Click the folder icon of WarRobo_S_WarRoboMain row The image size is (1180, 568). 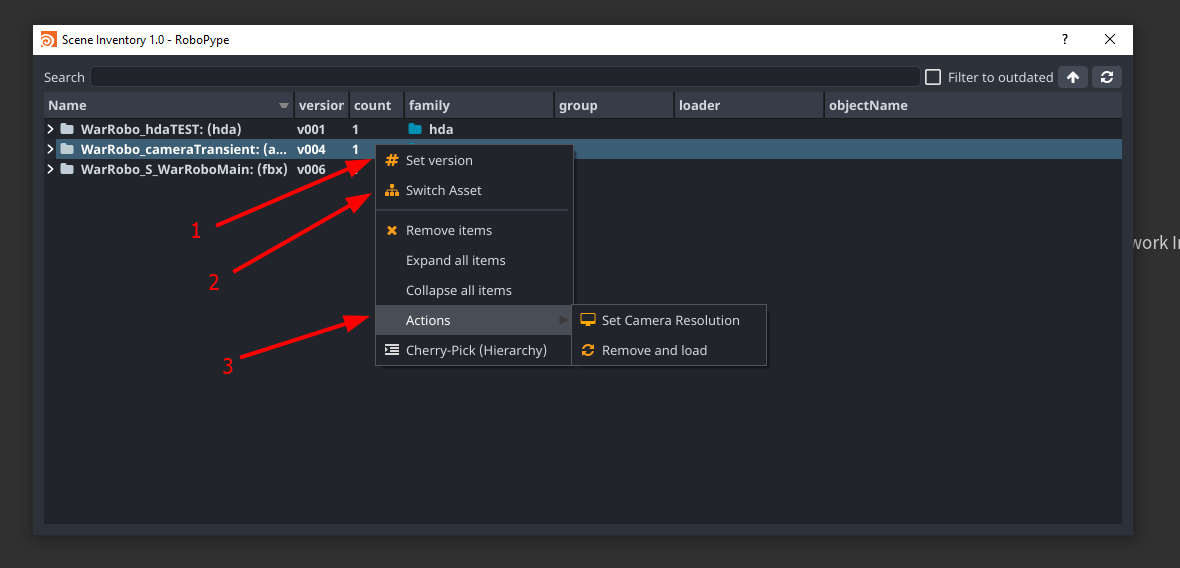(x=67, y=169)
